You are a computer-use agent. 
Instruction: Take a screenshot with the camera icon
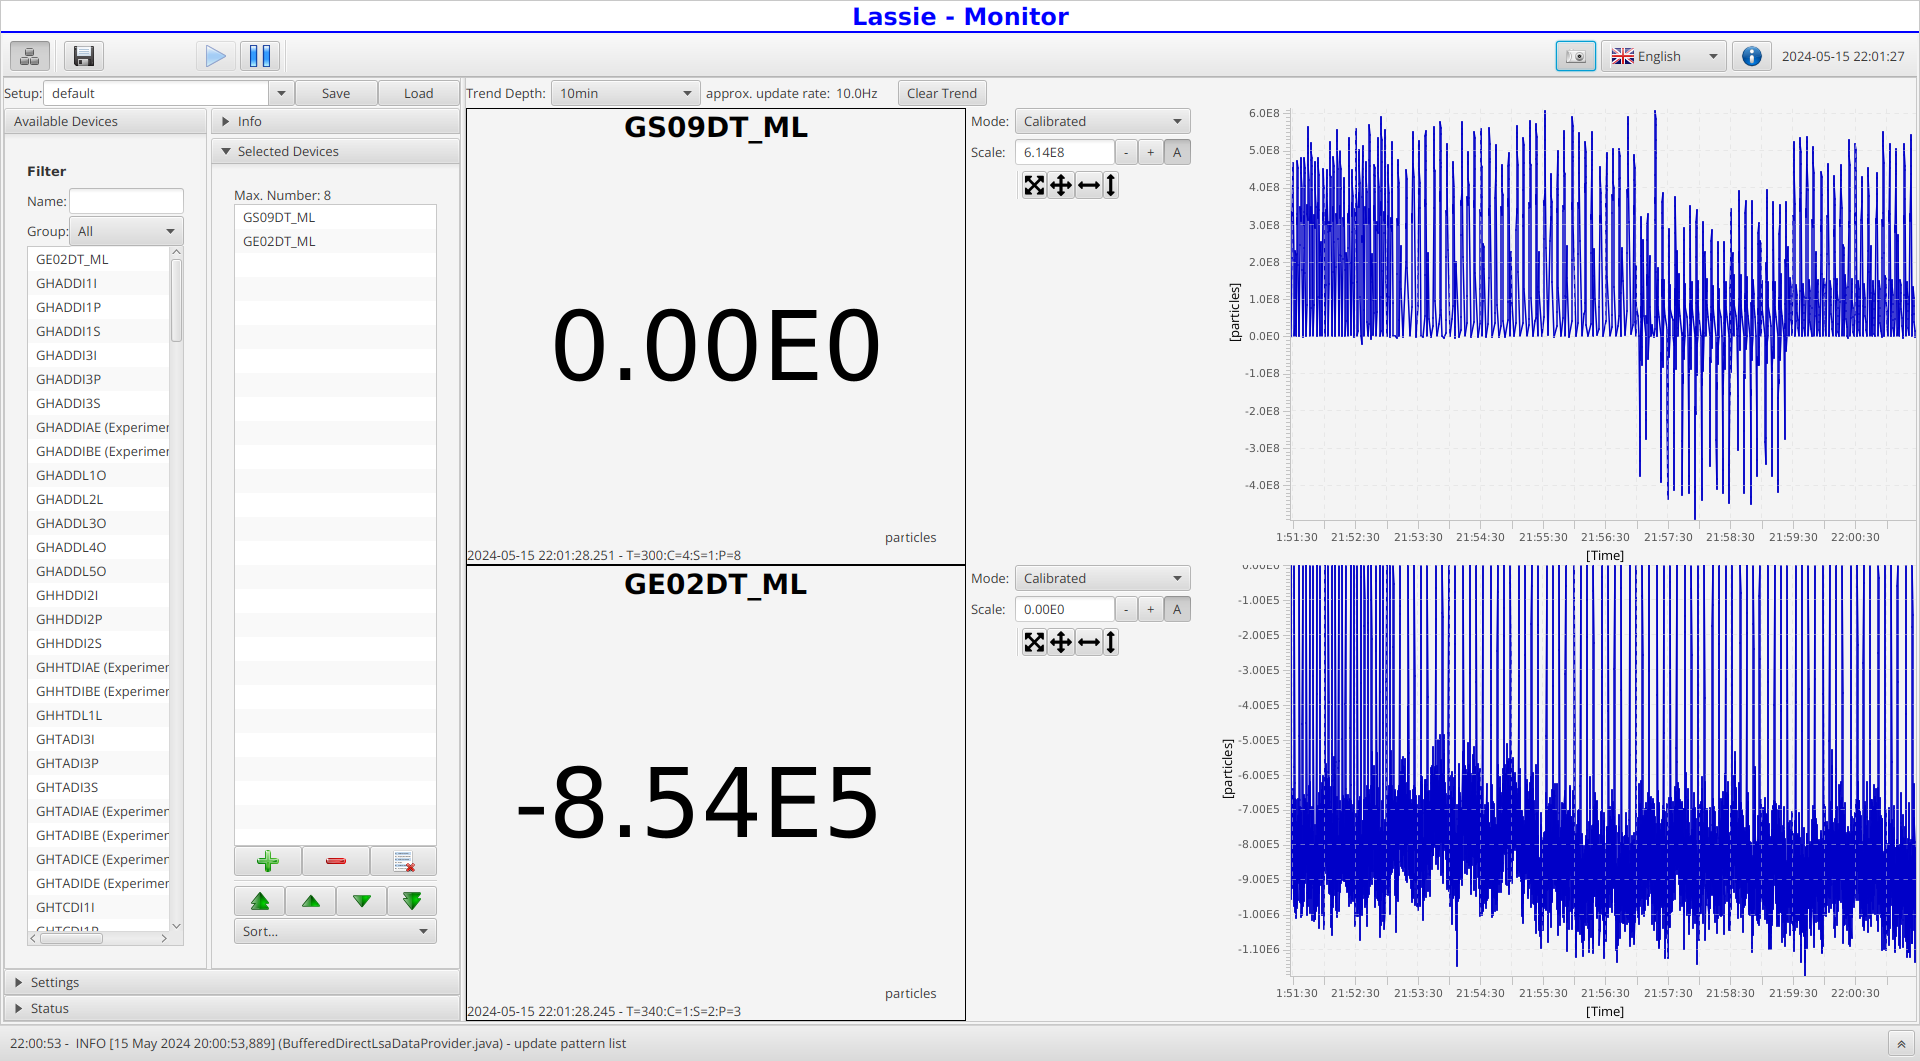(x=1575, y=56)
